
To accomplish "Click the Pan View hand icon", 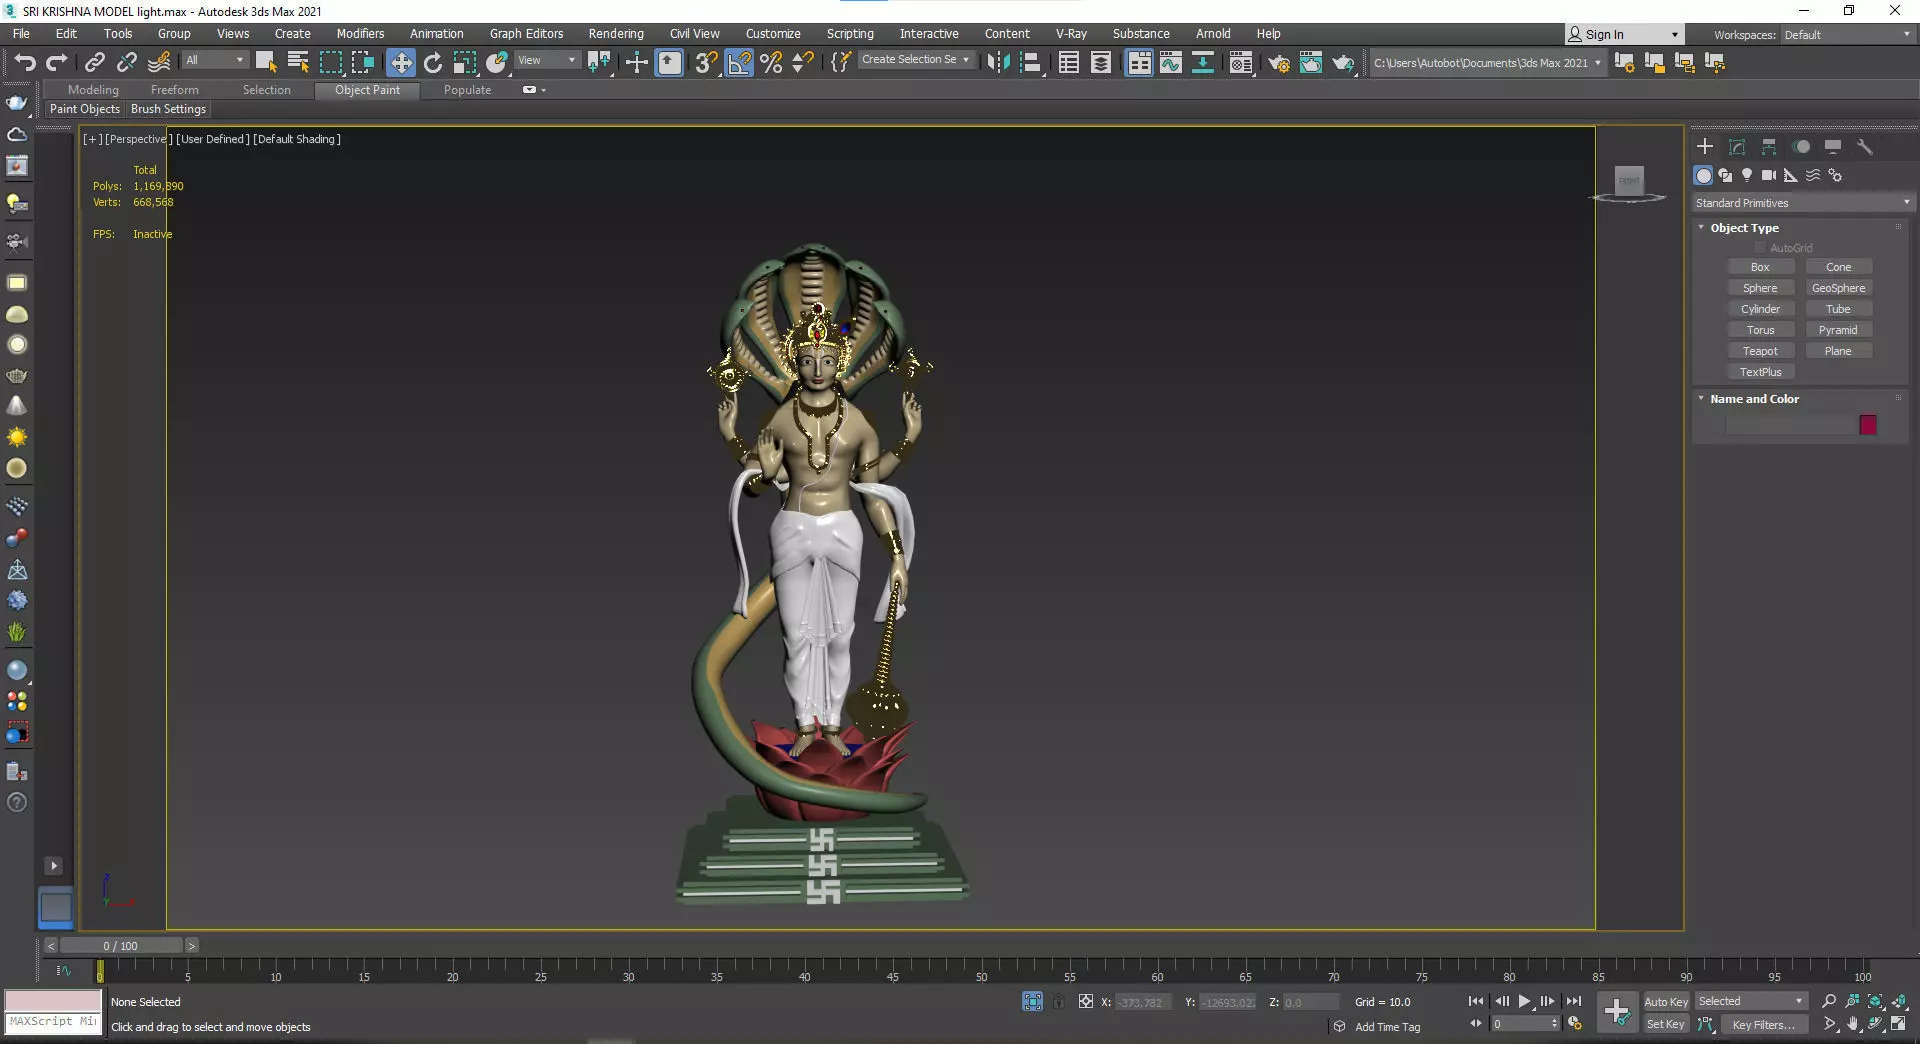I will (x=1852, y=1024).
